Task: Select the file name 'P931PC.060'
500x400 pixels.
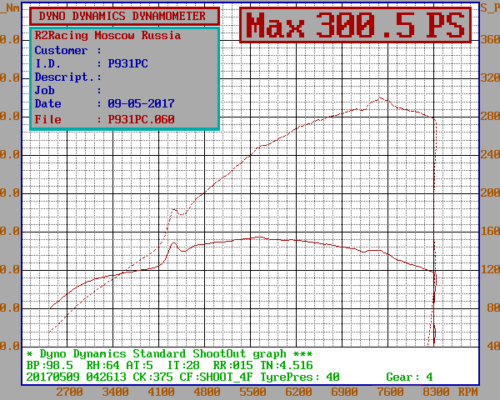Action: point(141,119)
